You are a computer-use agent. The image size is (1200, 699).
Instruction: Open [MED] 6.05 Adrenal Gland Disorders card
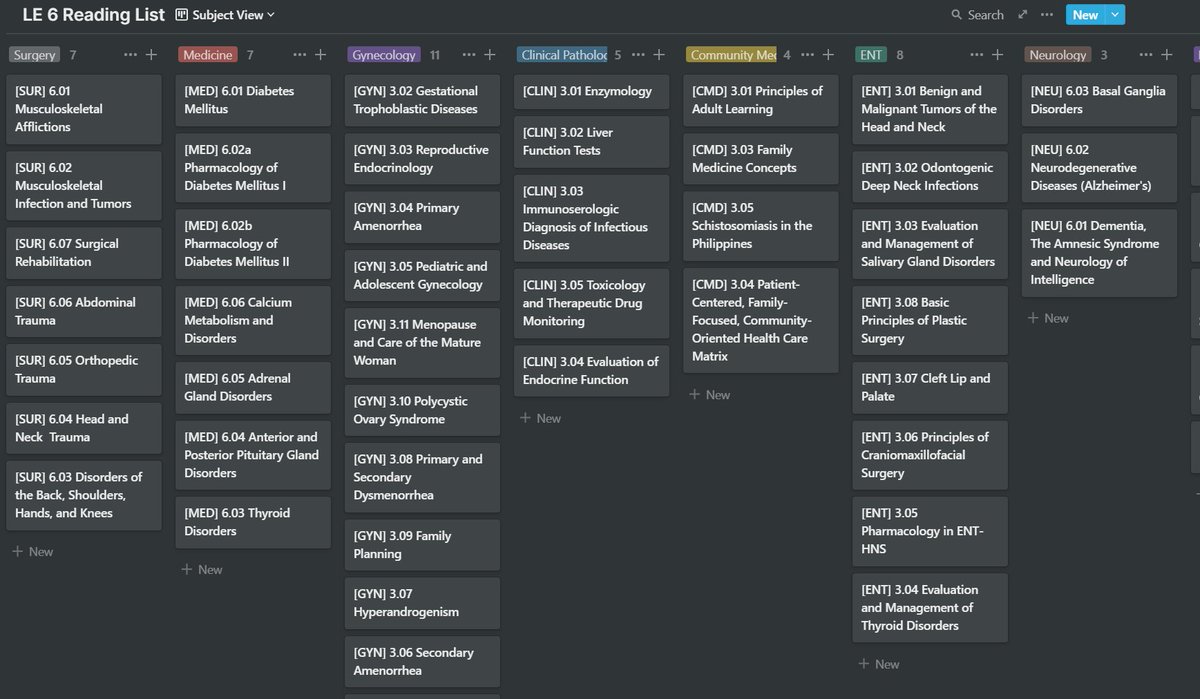(x=253, y=388)
